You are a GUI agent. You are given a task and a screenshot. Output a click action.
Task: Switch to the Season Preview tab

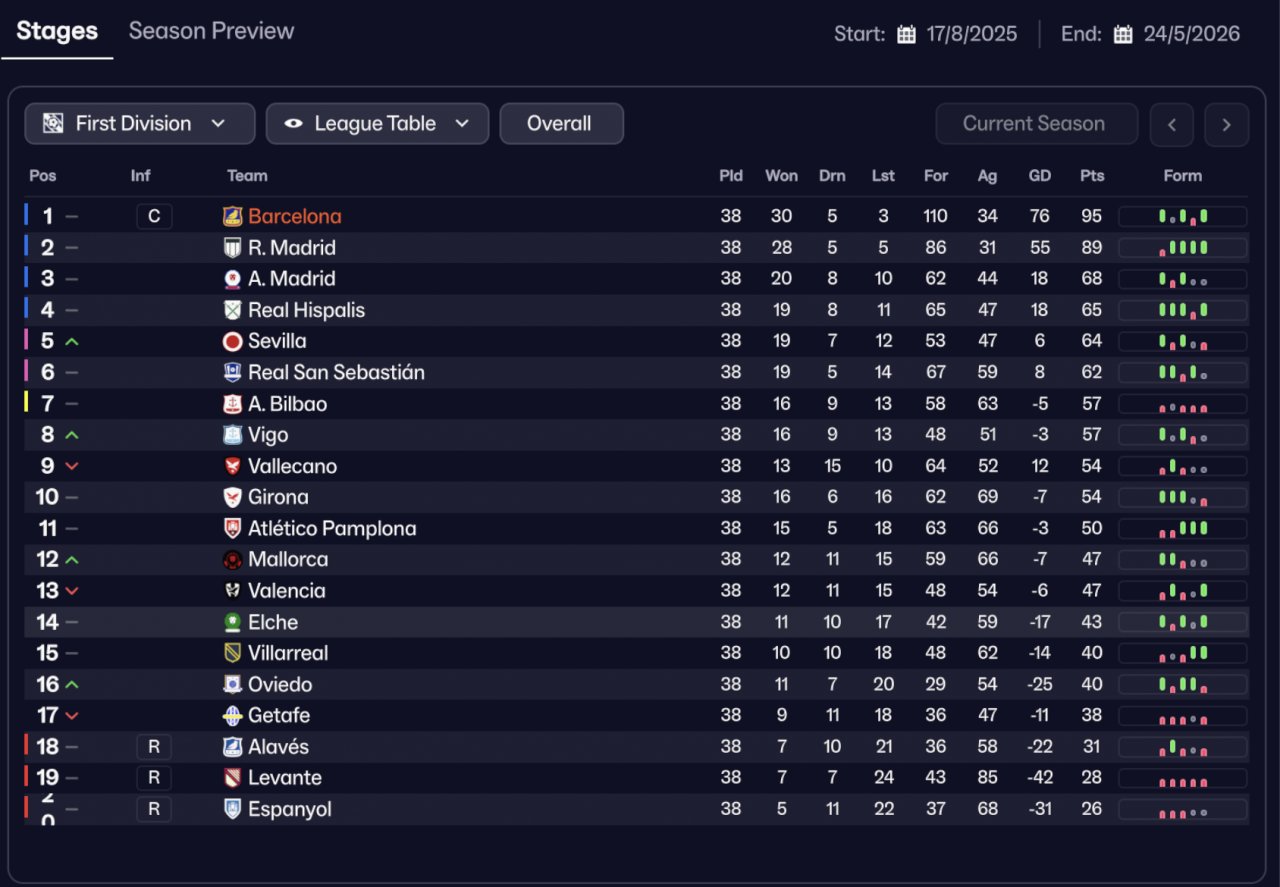(212, 31)
